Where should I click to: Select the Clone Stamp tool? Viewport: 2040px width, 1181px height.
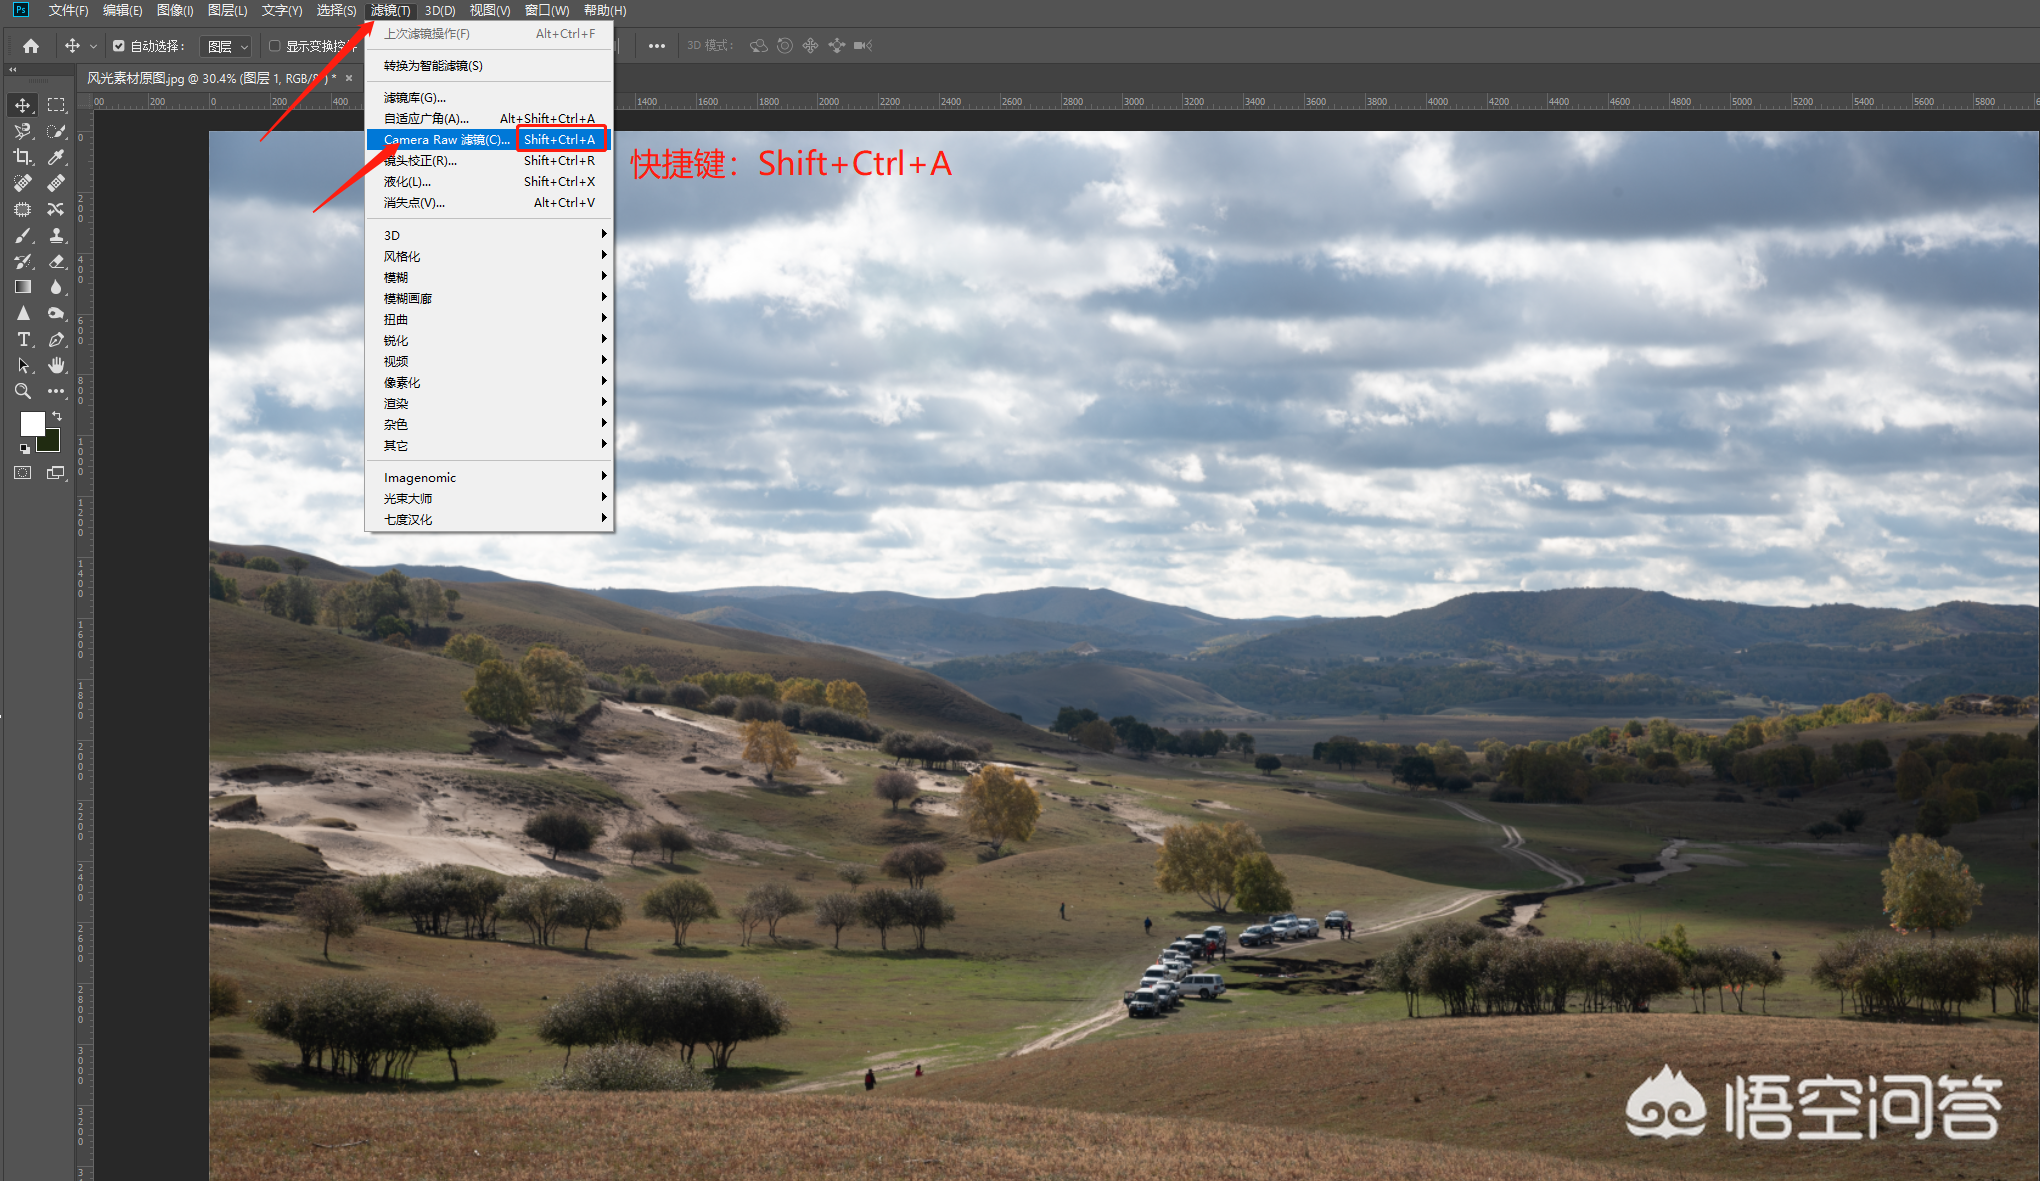point(56,235)
